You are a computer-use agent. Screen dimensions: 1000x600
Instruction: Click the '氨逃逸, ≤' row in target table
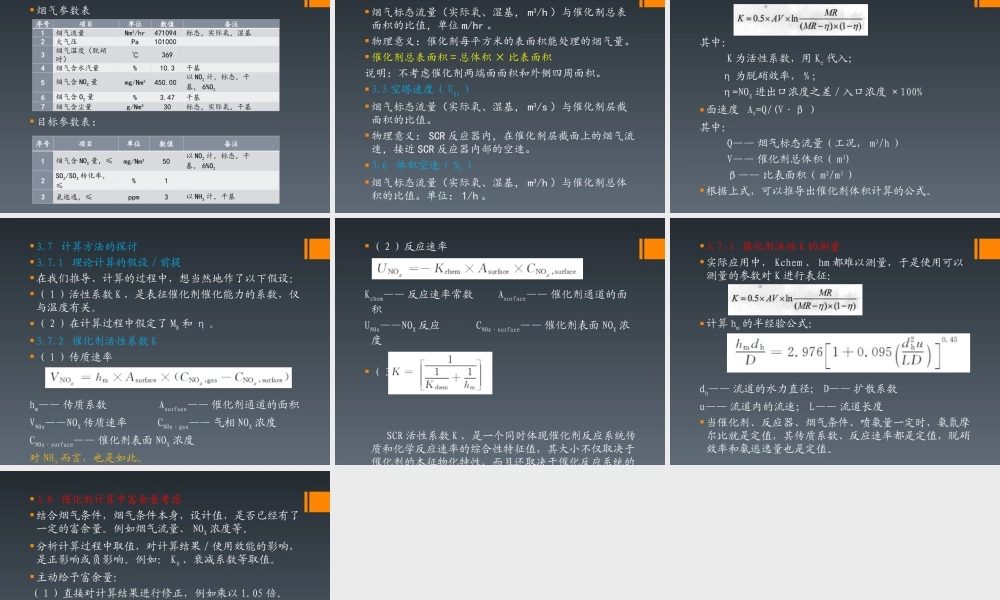point(156,197)
